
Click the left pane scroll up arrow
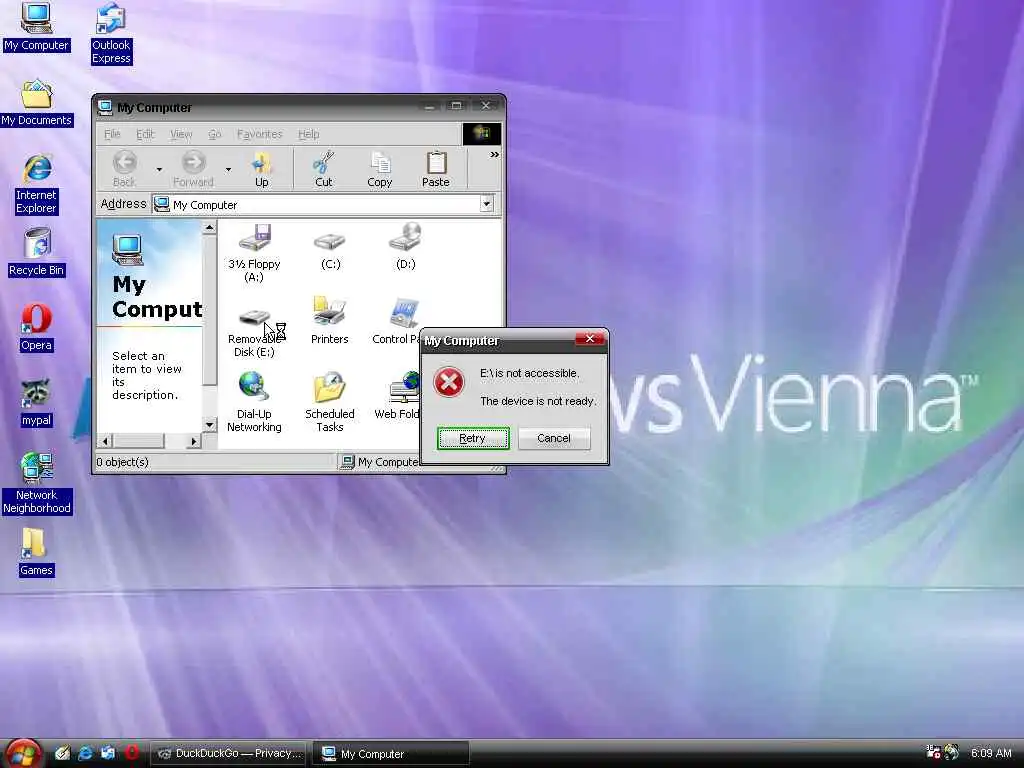tap(209, 227)
